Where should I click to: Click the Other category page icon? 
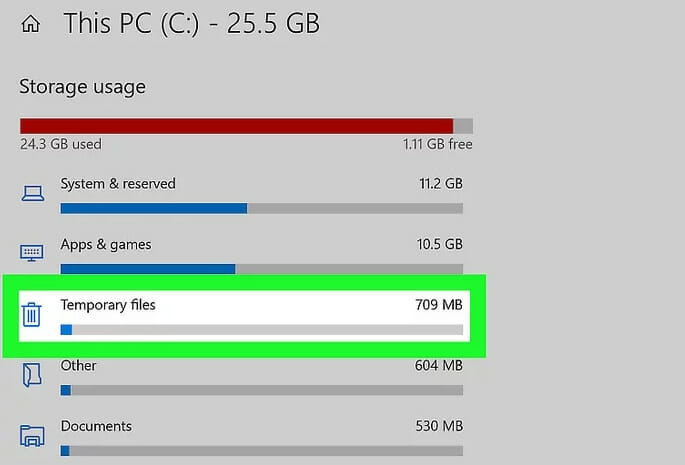click(32, 375)
